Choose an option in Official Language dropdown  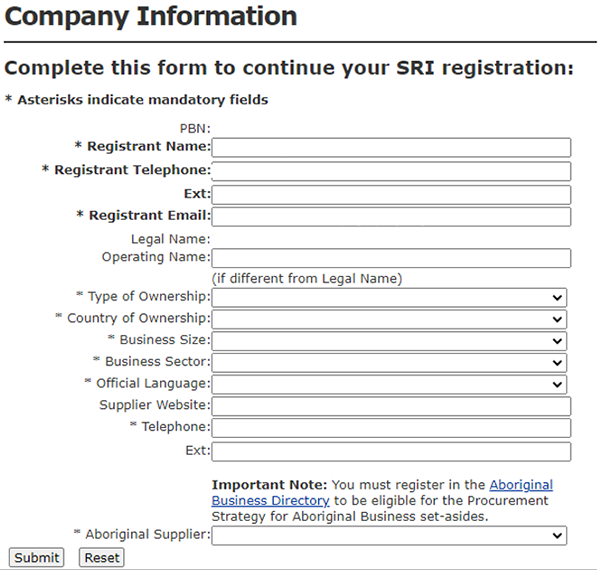click(389, 384)
